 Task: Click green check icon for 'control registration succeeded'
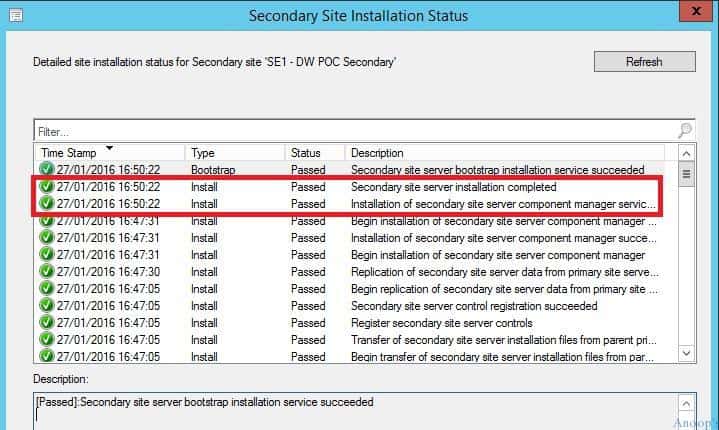click(x=46, y=306)
